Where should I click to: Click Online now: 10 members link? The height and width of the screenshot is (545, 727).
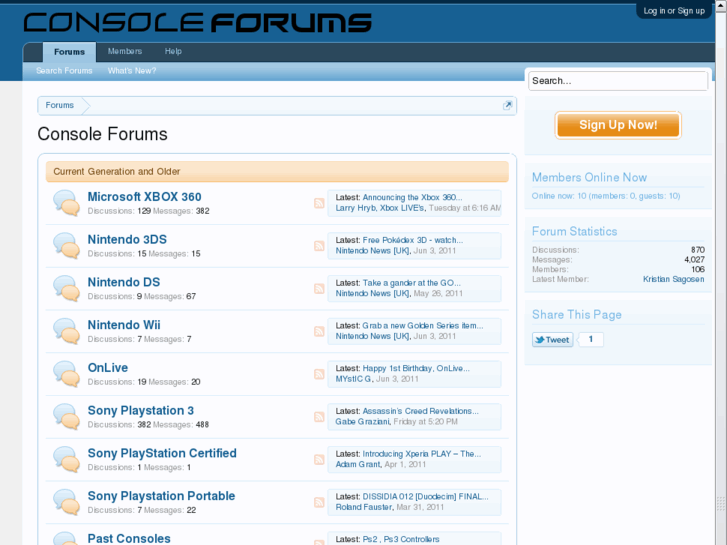pos(606,196)
